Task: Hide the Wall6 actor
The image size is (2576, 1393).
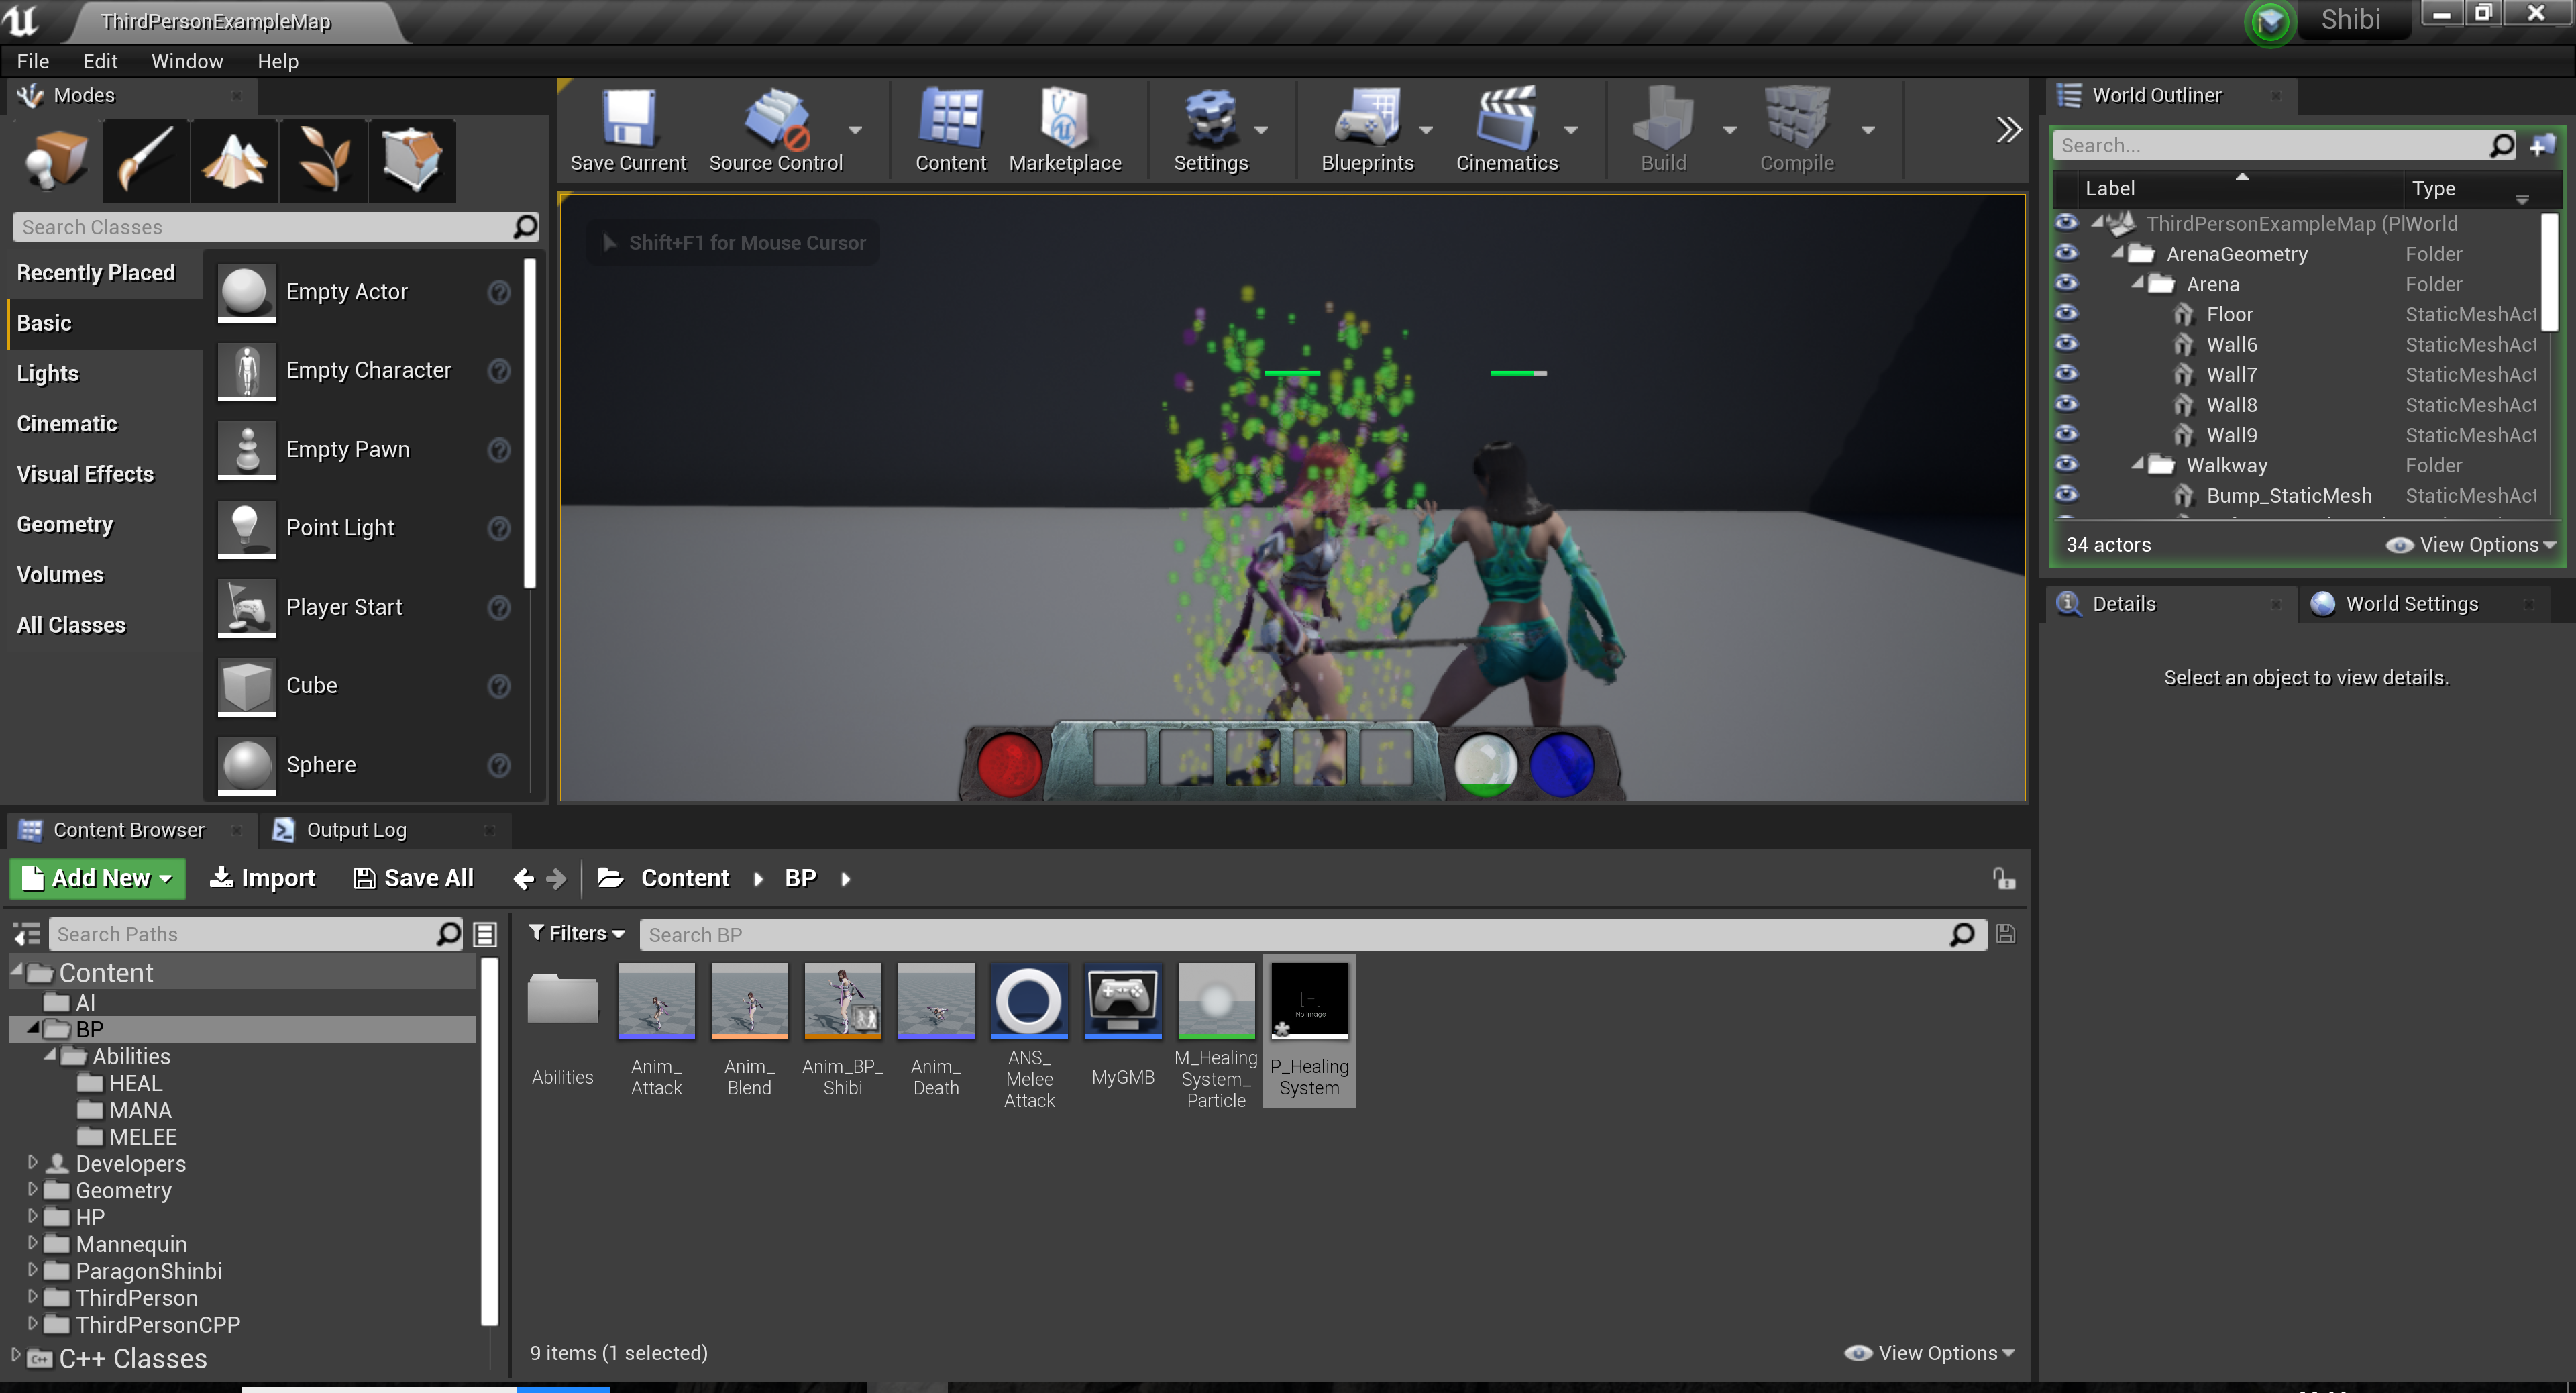Action: pos(2067,343)
